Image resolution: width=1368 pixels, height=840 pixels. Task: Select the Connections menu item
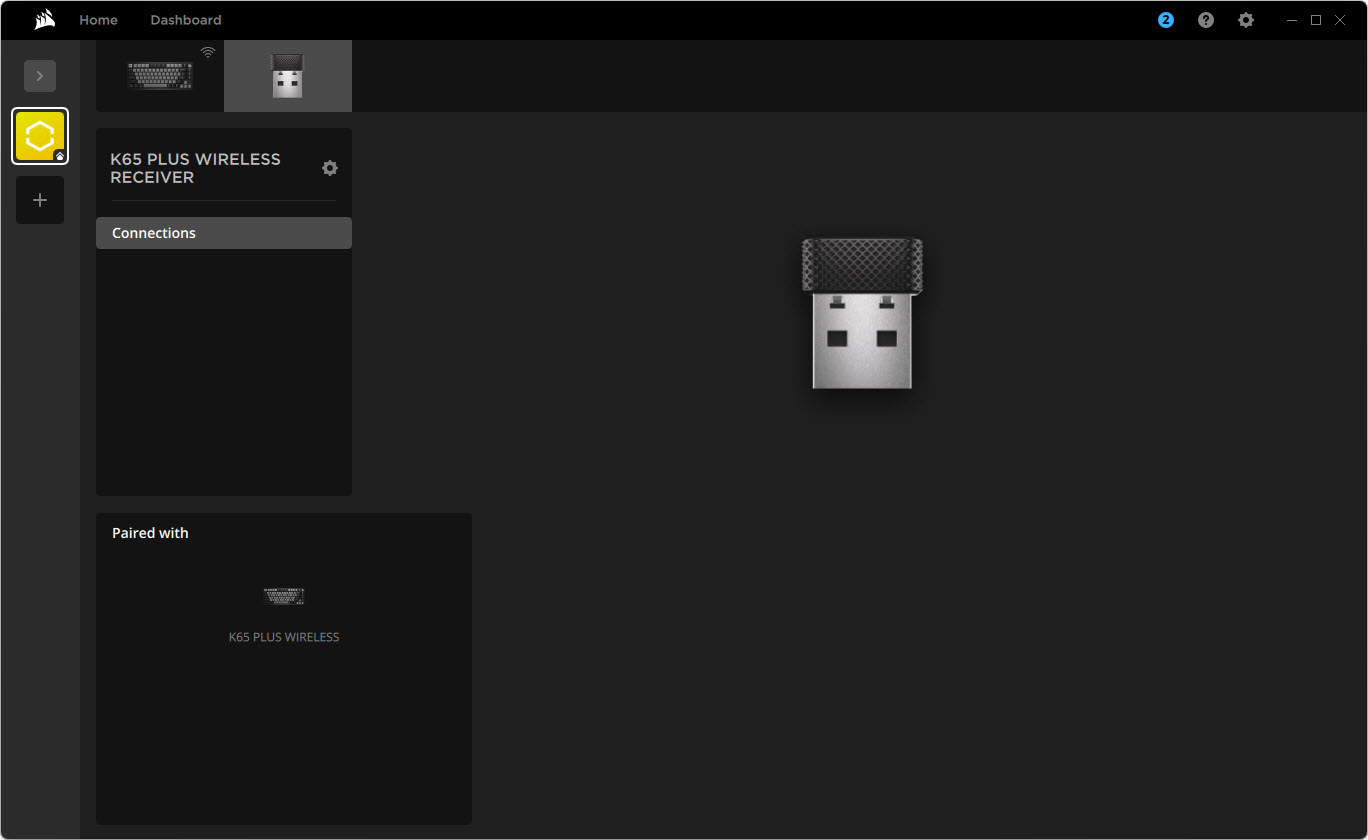coord(224,233)
